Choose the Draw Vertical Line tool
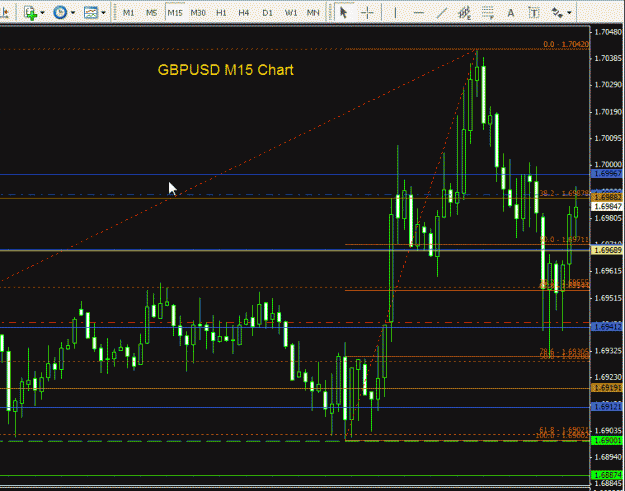 tap(395, 13)
